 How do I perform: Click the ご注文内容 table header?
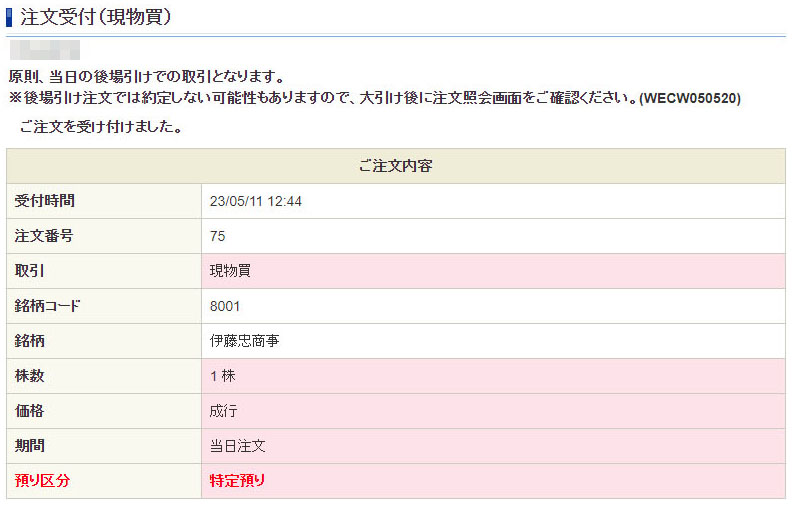click(396, 166)
